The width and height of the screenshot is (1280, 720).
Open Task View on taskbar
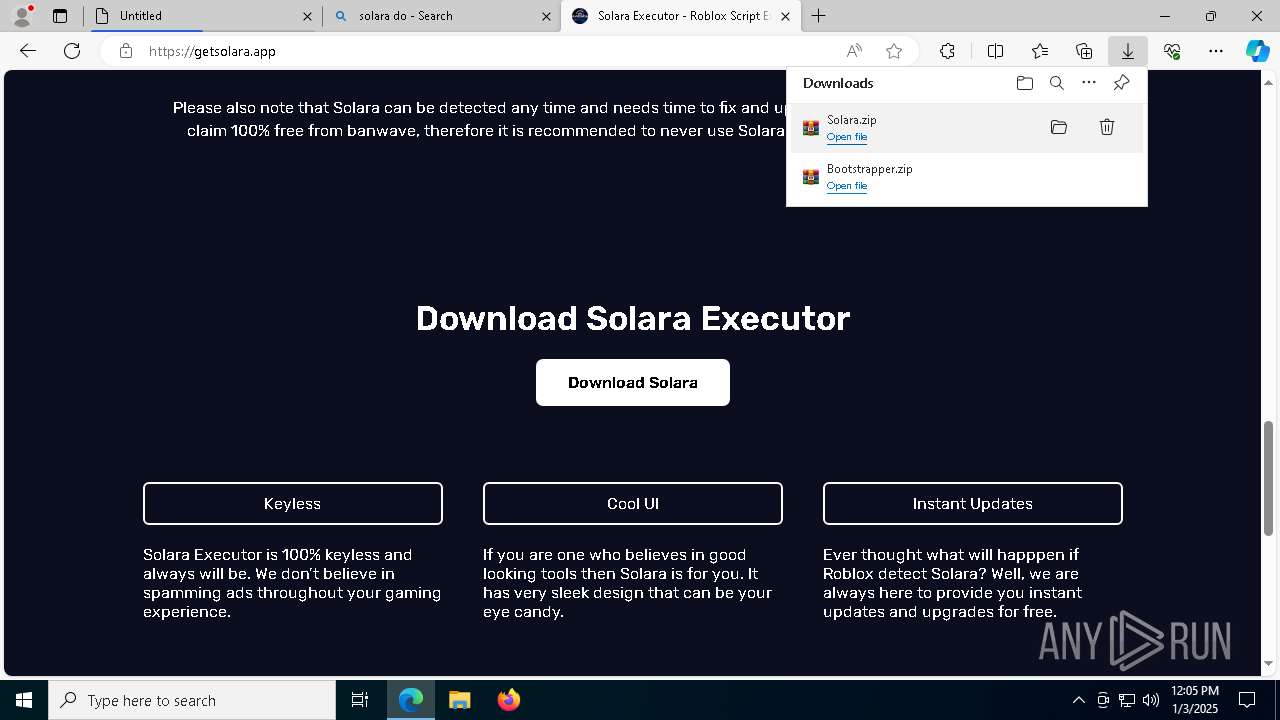coord(360,700)
